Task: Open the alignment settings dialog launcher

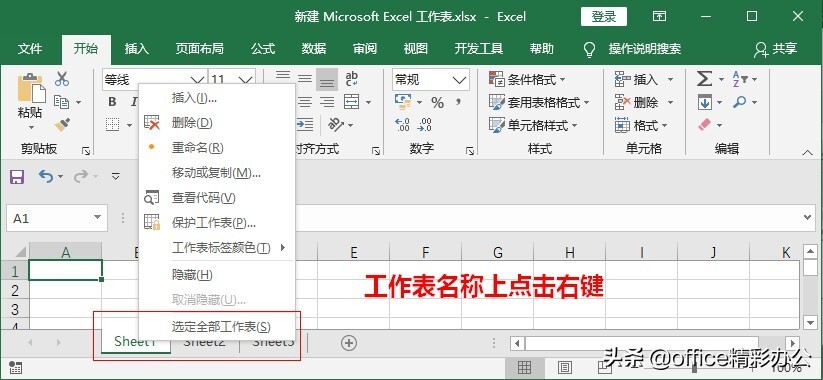Action: click(x=376, y=151)
